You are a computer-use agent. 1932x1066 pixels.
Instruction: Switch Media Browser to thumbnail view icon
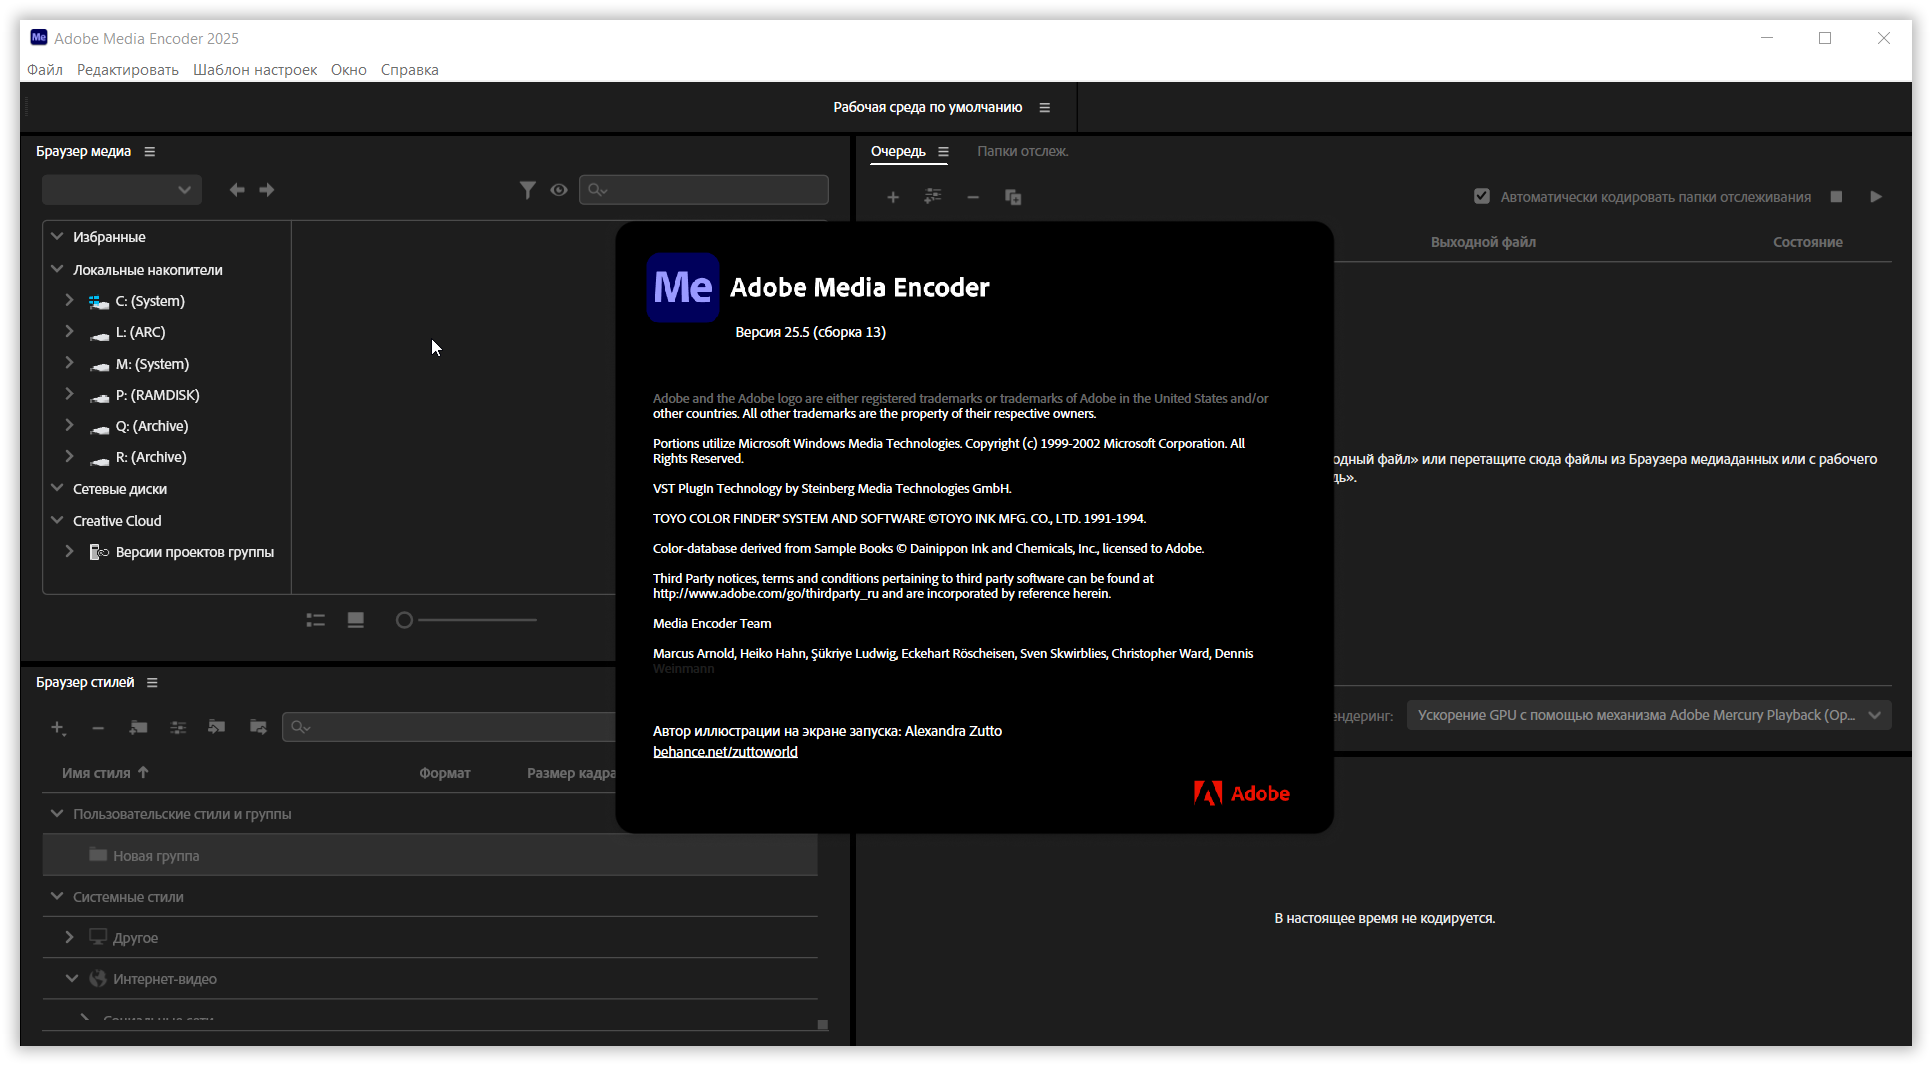point(355,620)
